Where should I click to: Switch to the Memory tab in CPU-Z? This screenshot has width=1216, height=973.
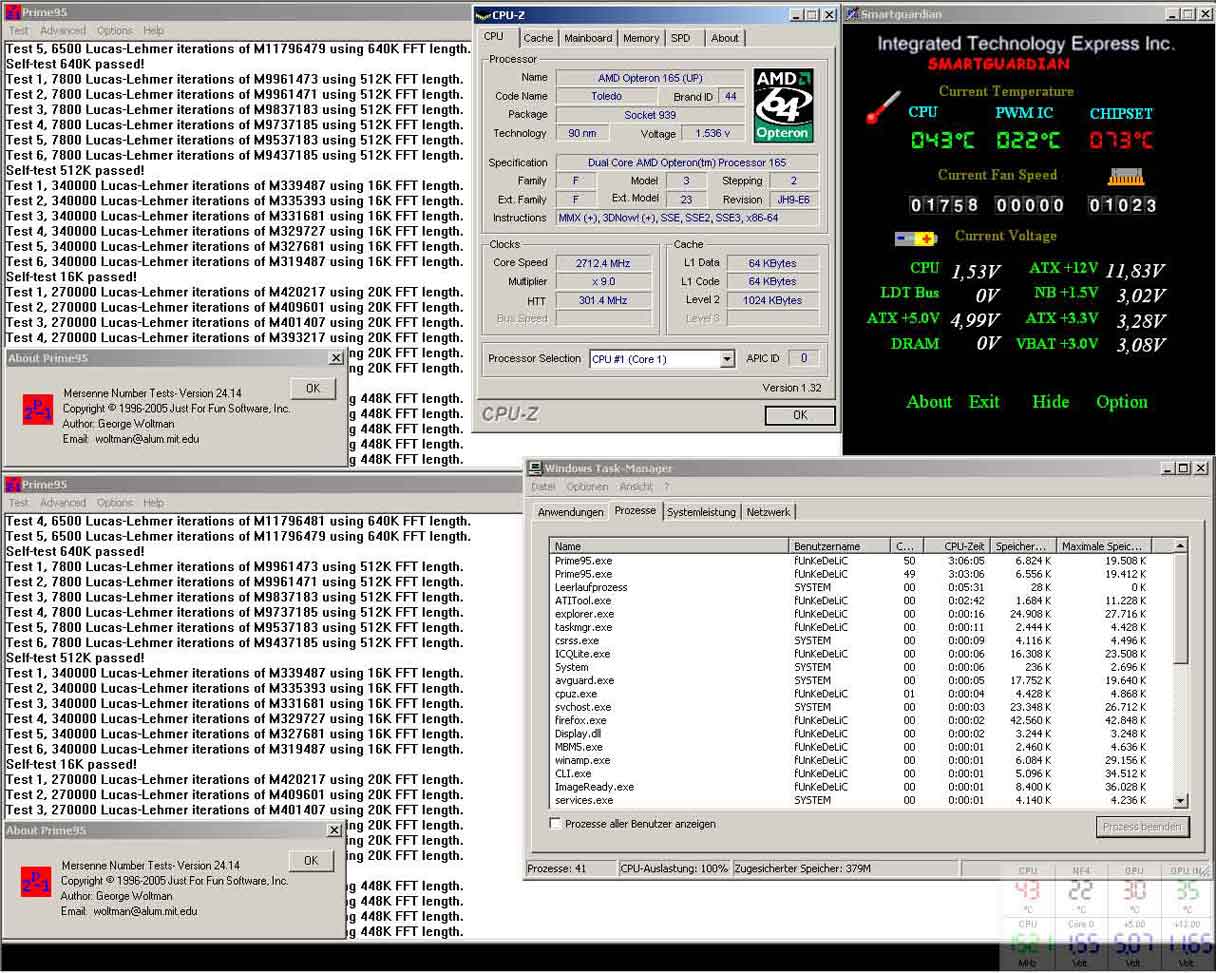(x=641, y=38)
